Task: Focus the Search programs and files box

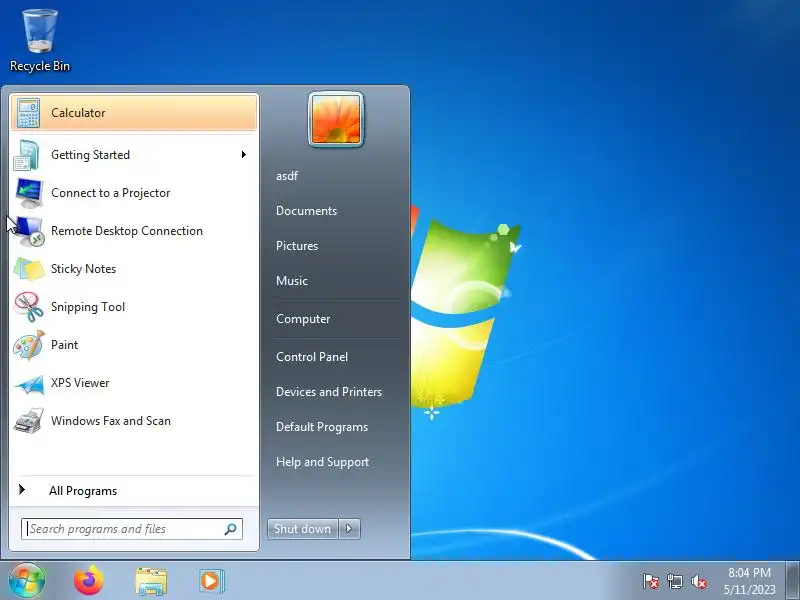Action: tap(132, 529)
